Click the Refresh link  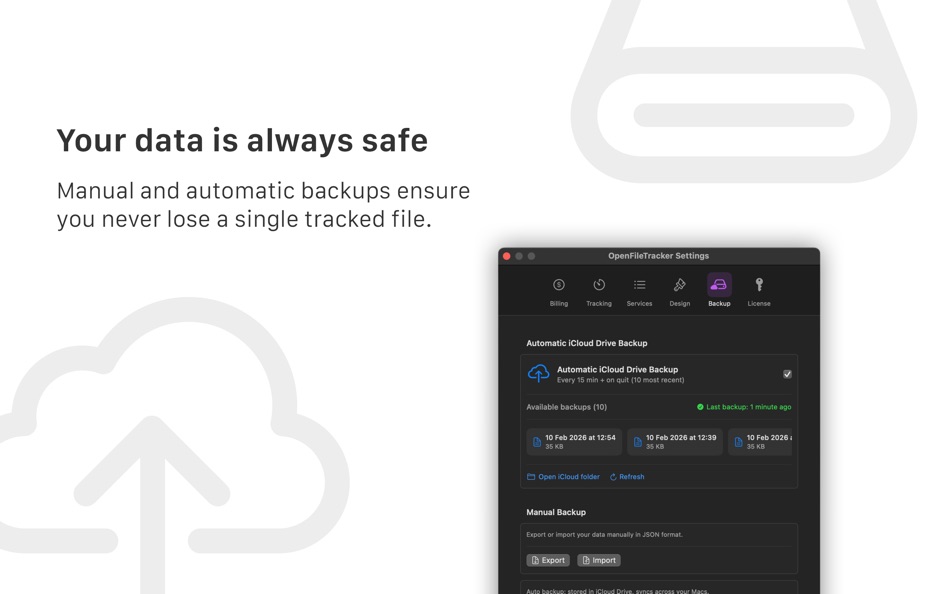pos(628,477)
